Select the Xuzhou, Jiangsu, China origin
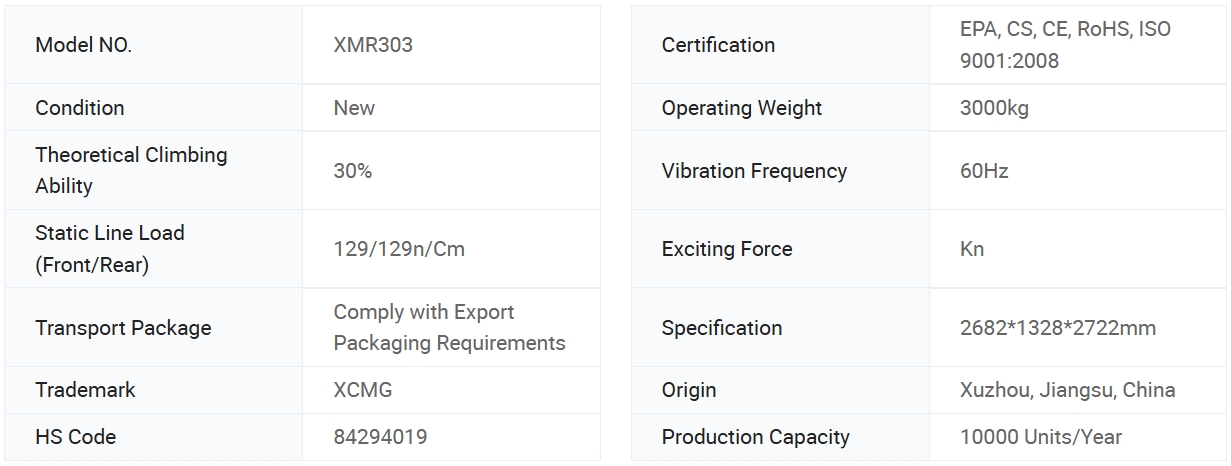 coord(1067,390)
